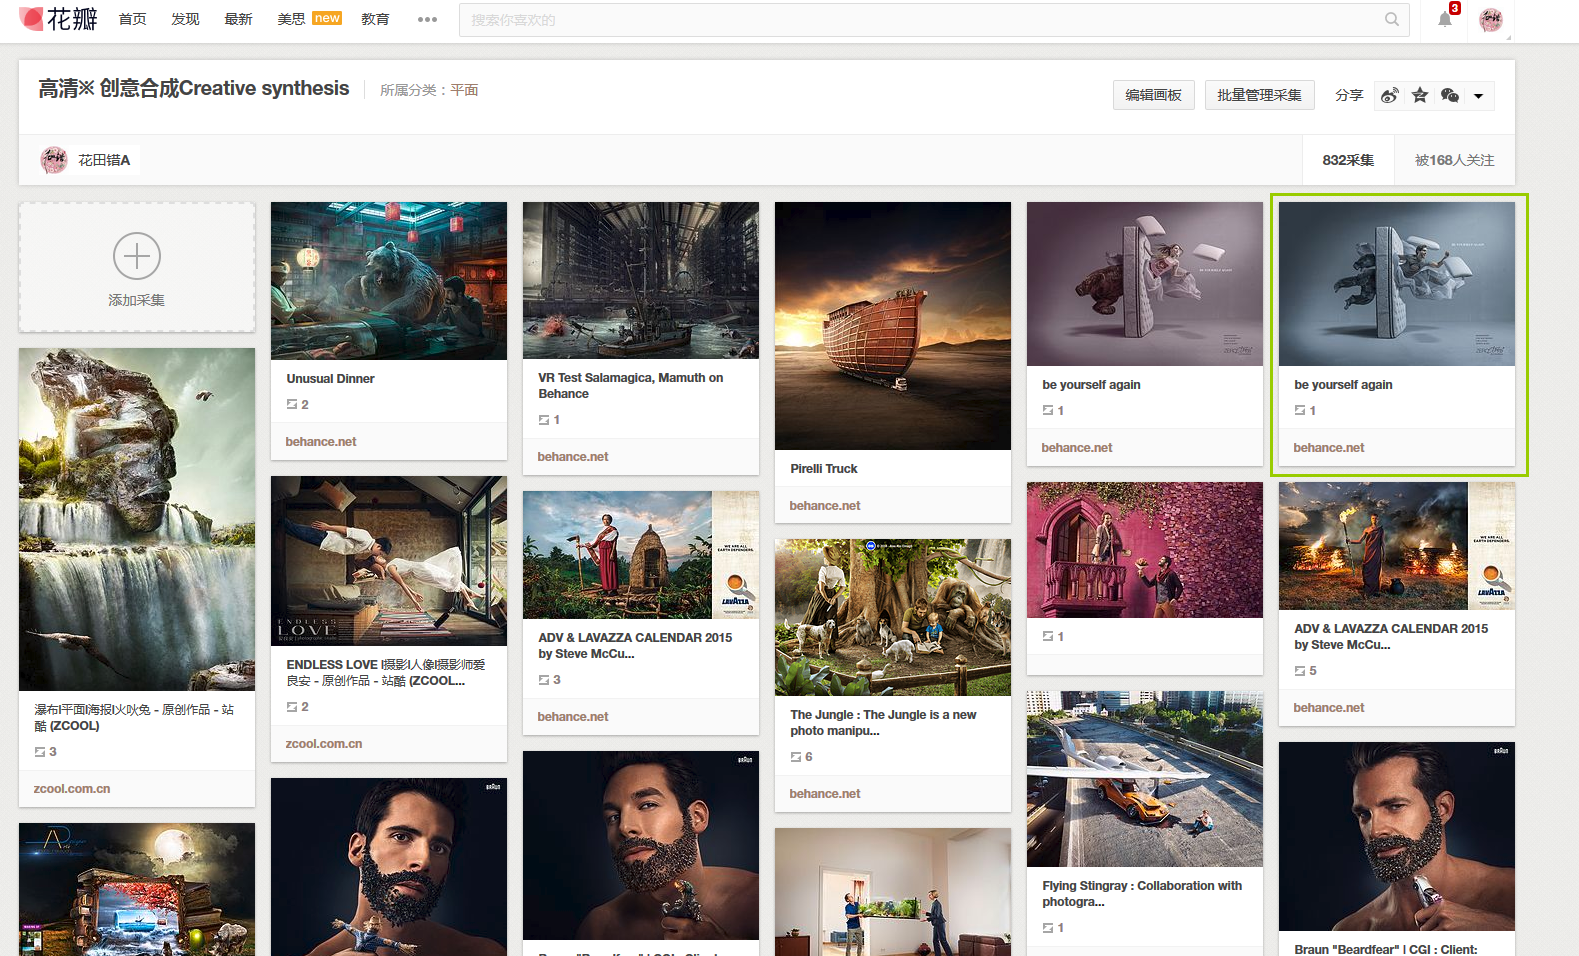Share board to QZone star icon

click(x=1420, y=95)
